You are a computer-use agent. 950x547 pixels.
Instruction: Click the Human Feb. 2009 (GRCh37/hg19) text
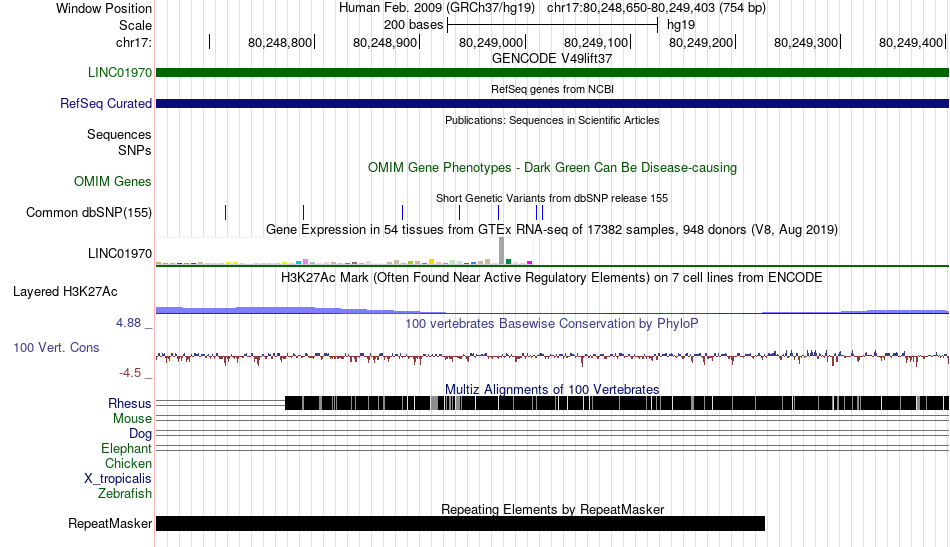[x=437, y=8]
